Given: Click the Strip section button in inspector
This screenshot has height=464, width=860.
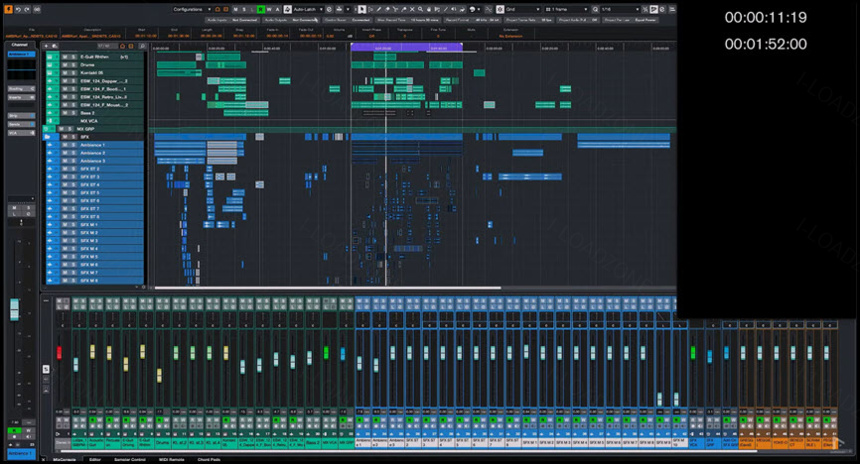Looking at the screenshot, I should click(x=21, y=116).
